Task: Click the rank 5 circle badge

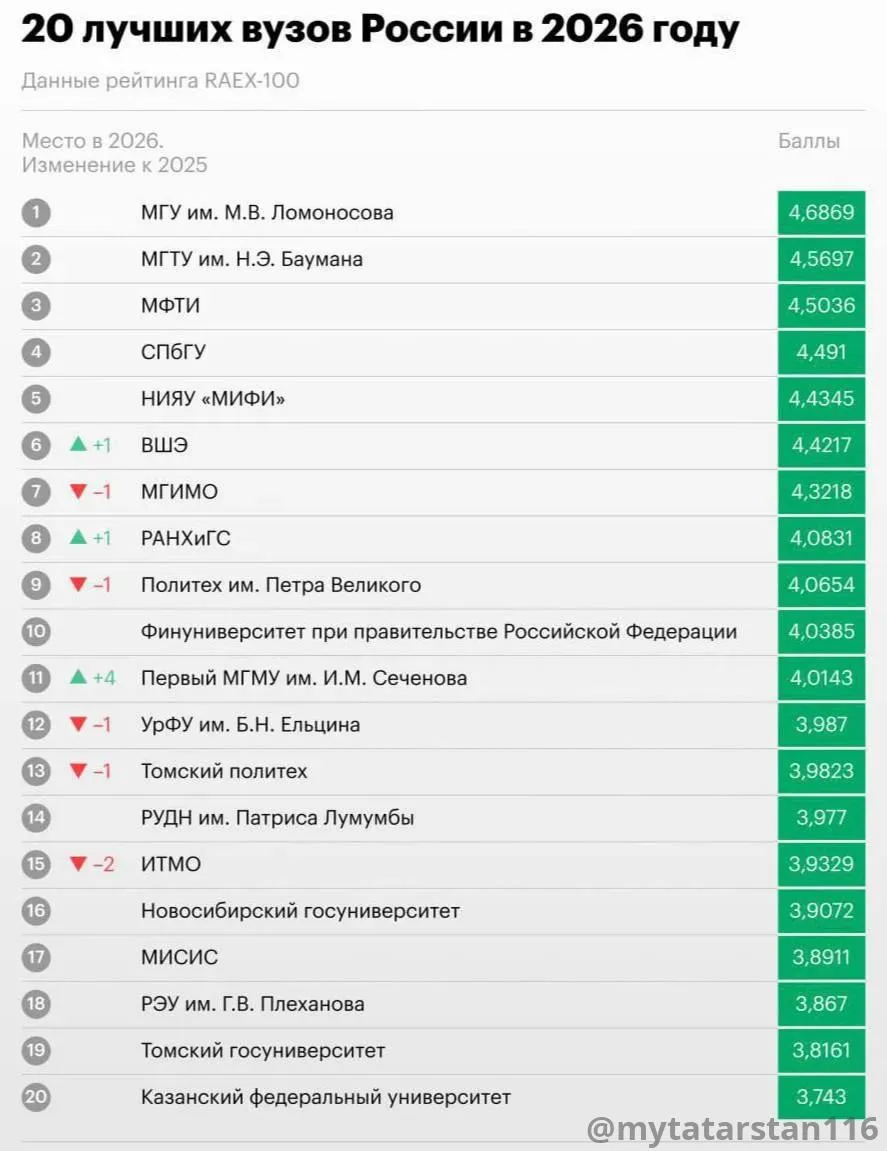Action: (x=36, y=399)
